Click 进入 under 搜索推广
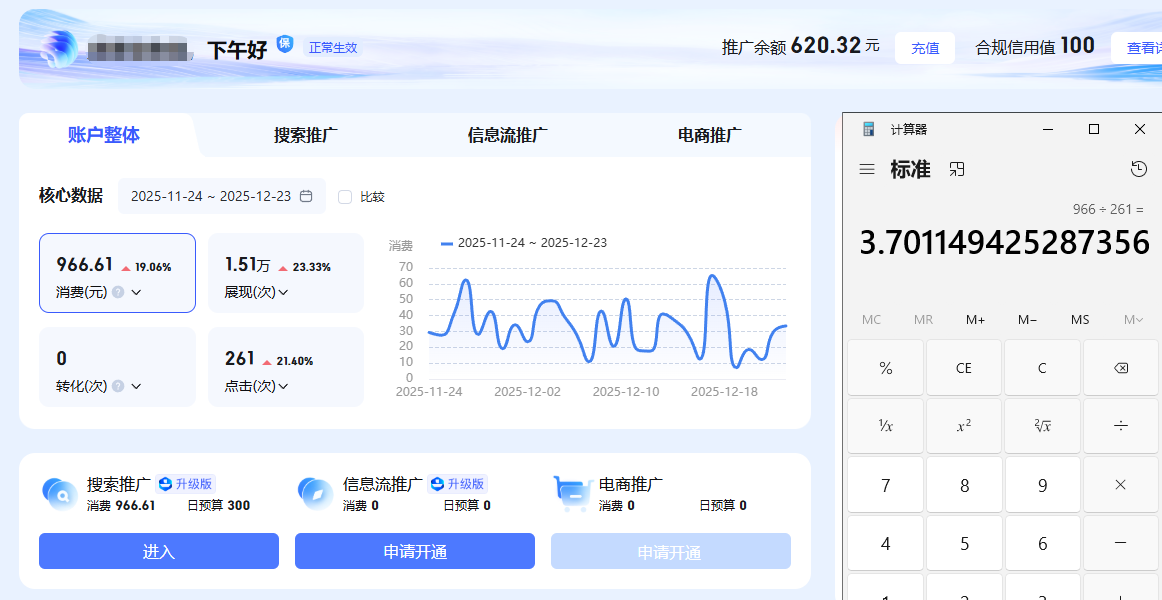Image resolution: width=1162 pixels, height=600 pixels. (159, 551)
